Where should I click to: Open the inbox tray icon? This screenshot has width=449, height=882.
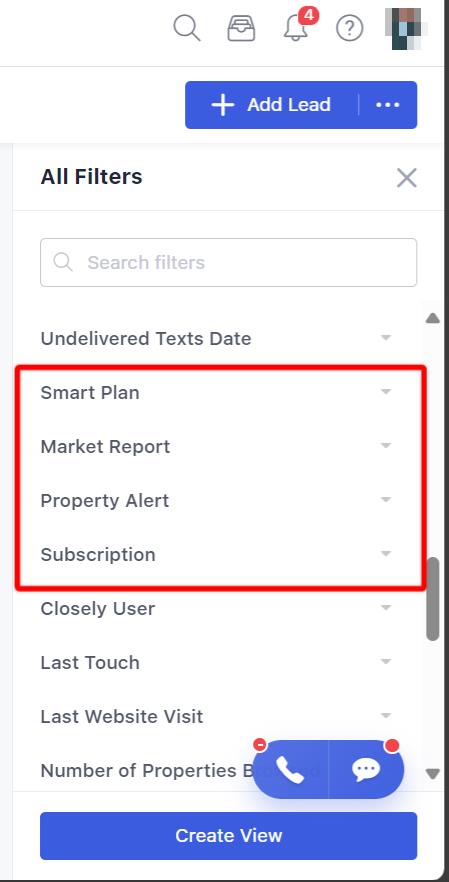click(241, 28)
